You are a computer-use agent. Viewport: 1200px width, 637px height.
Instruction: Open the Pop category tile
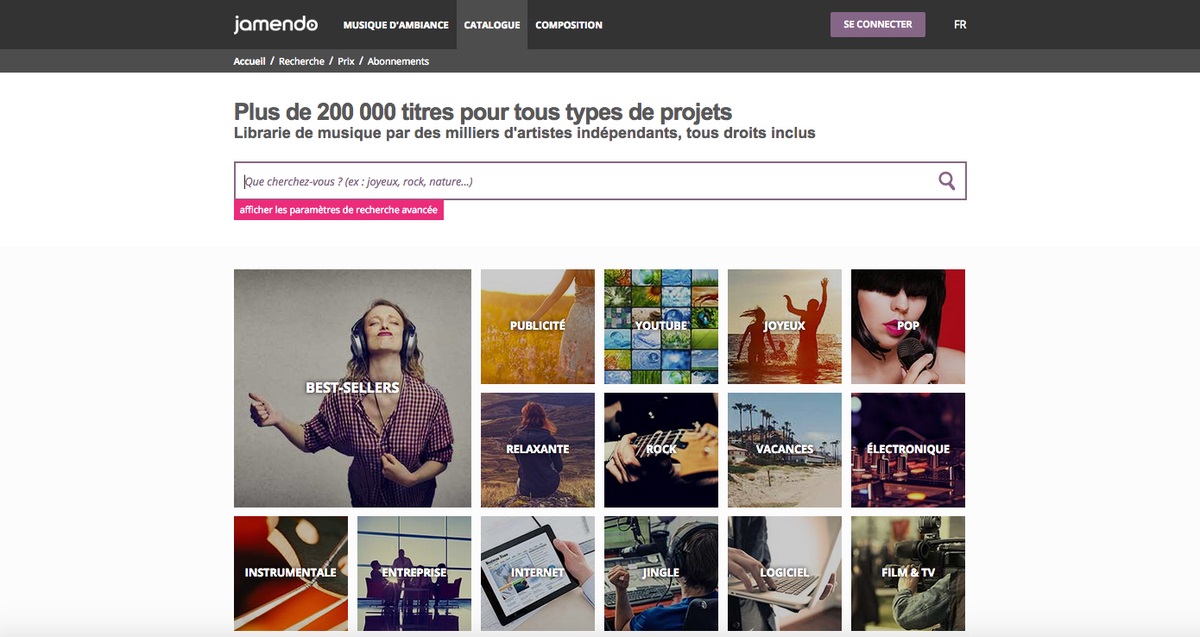[x=908, y=326]
